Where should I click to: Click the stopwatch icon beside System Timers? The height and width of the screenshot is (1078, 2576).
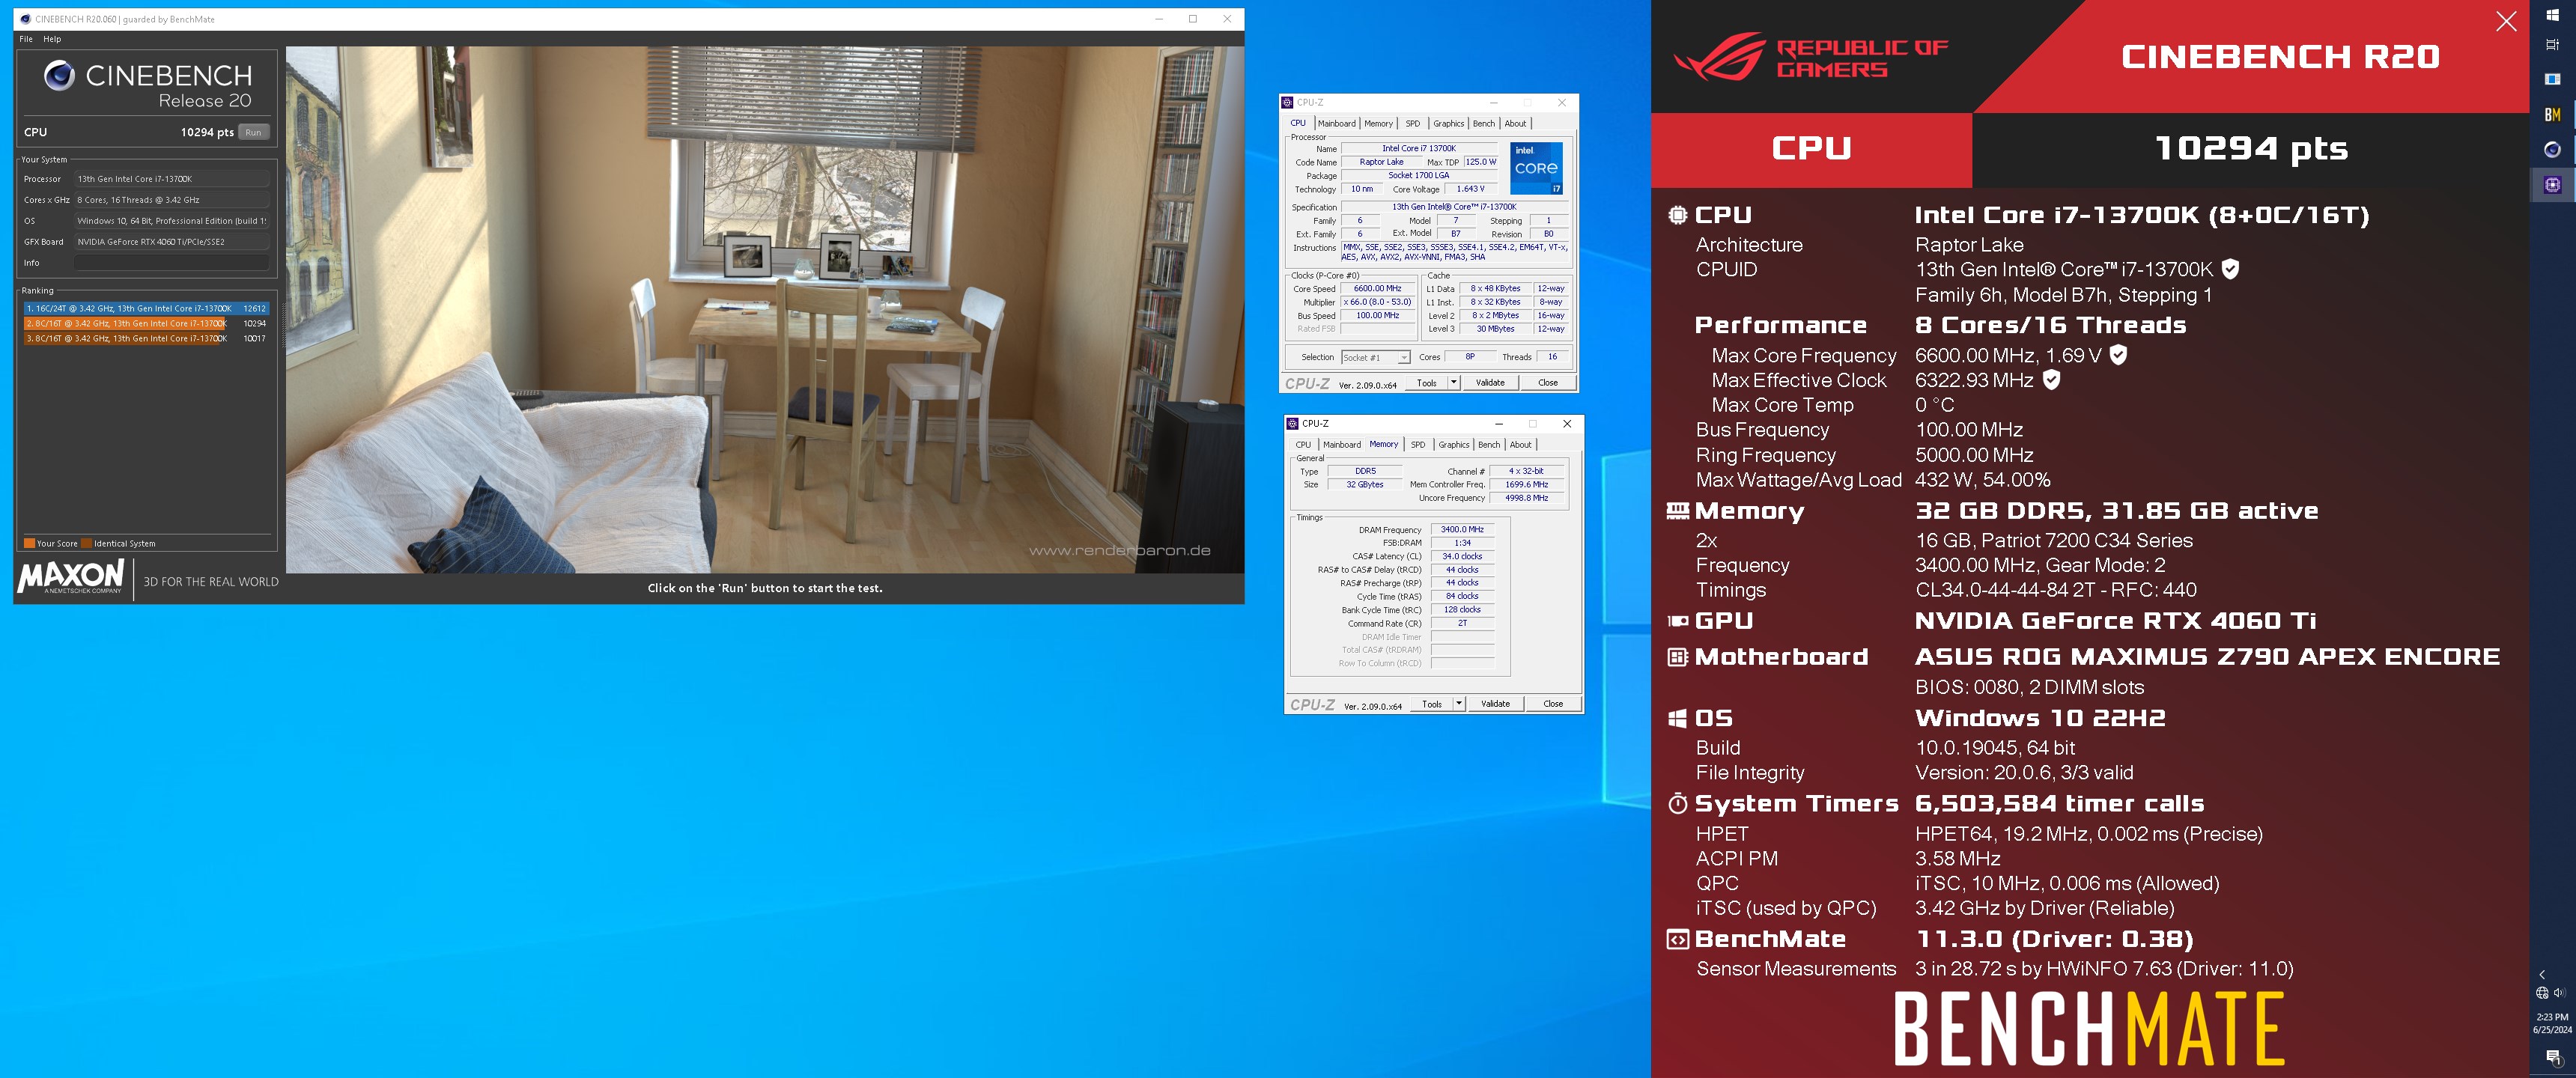point(1677,804)
